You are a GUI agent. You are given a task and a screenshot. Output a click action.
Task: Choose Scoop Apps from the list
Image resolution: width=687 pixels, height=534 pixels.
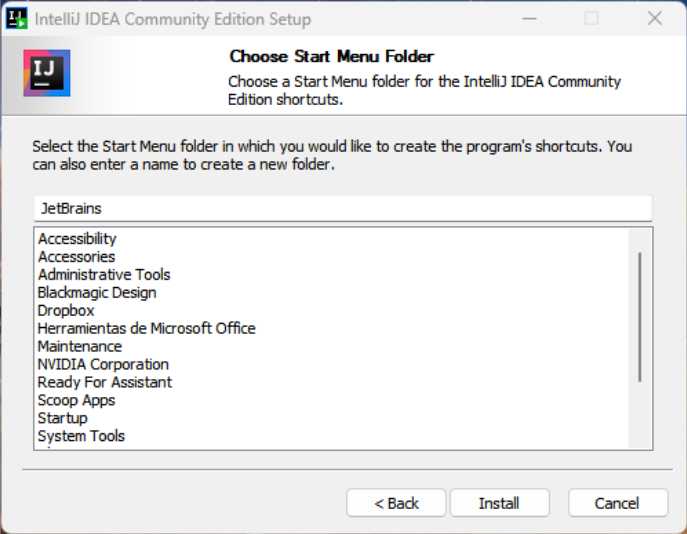point(76,401)
